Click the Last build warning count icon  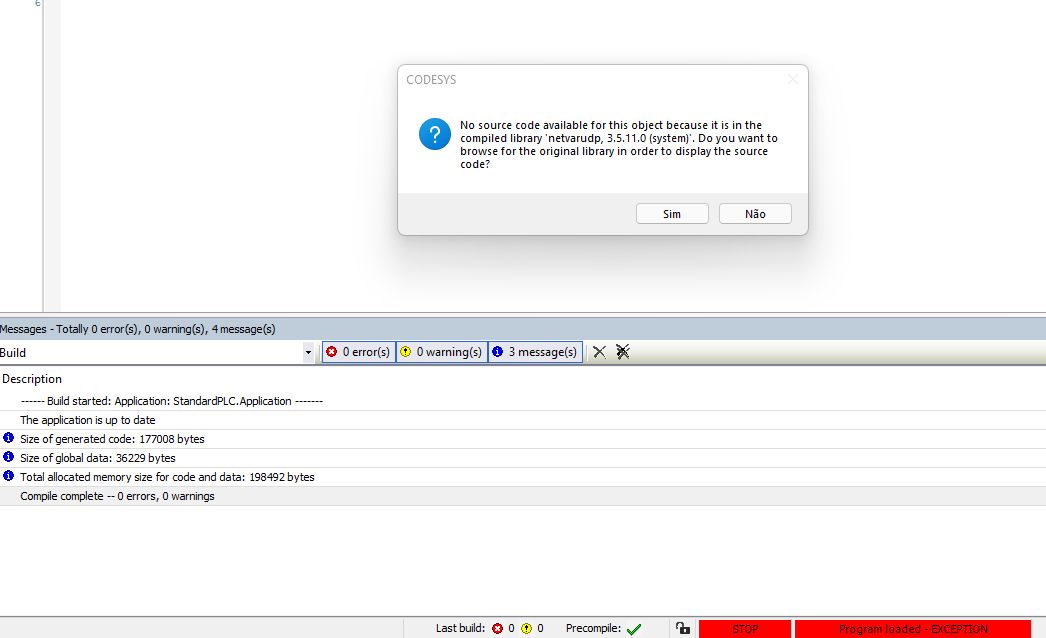pyautogui.click(x=526, y=629)
